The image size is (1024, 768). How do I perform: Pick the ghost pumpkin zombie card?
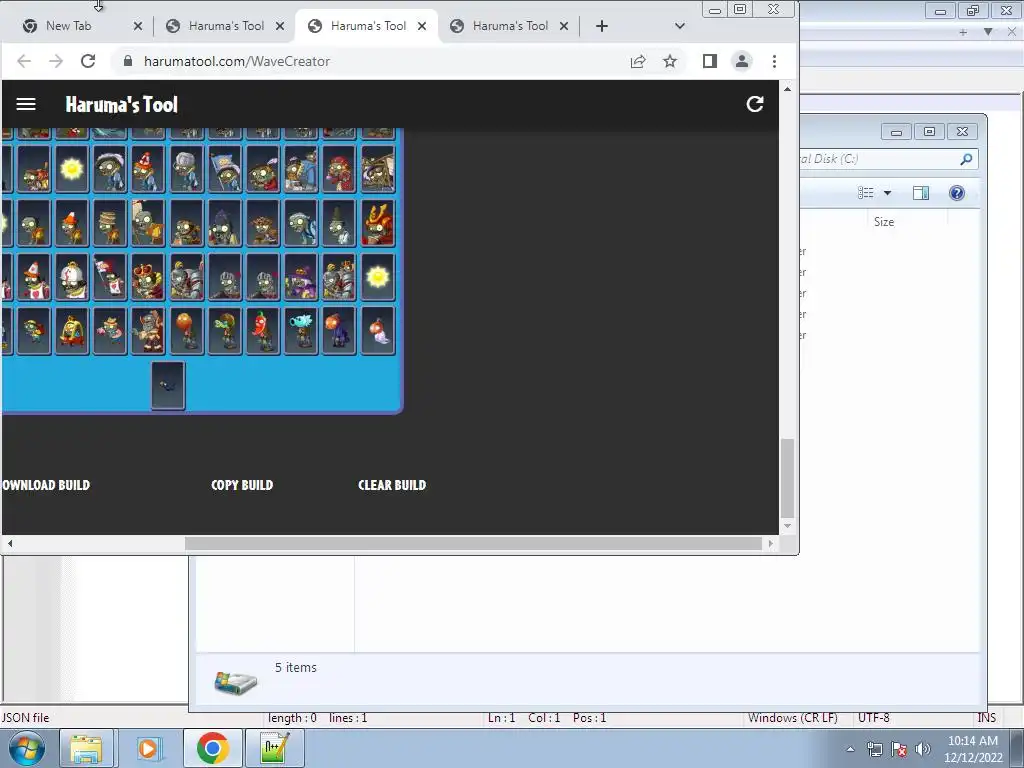click(x=378, y=331)
